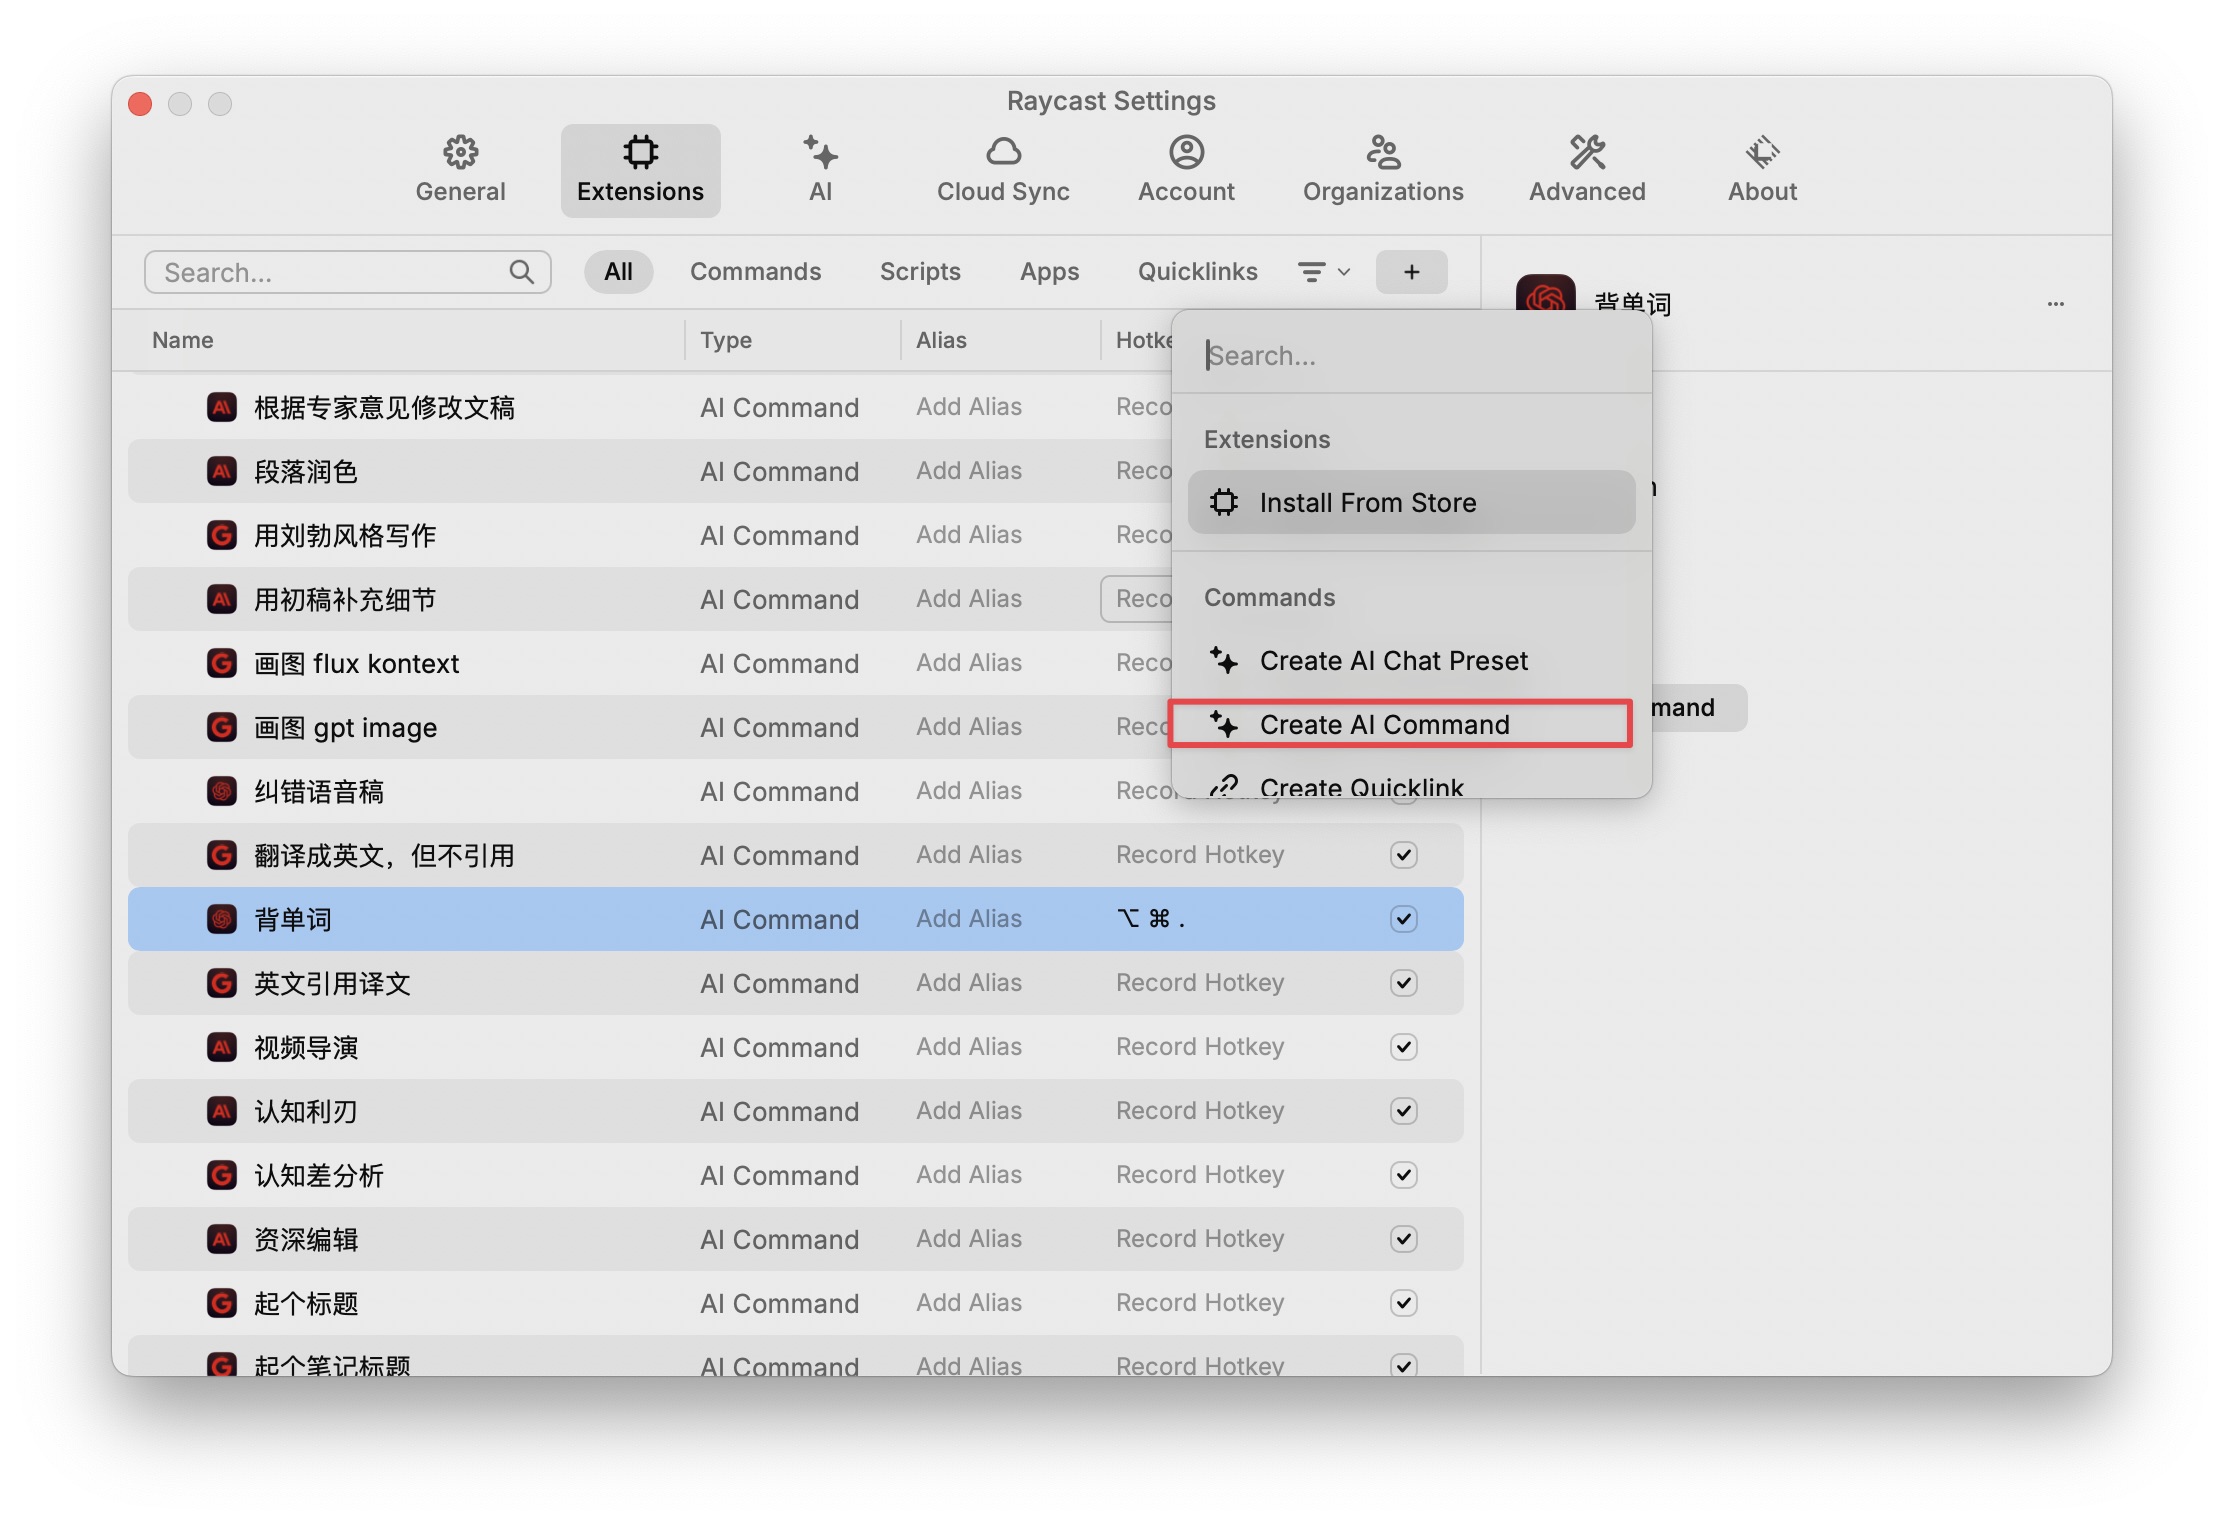
Task: Add Alias for 背单词
Action: pos(969,919)
